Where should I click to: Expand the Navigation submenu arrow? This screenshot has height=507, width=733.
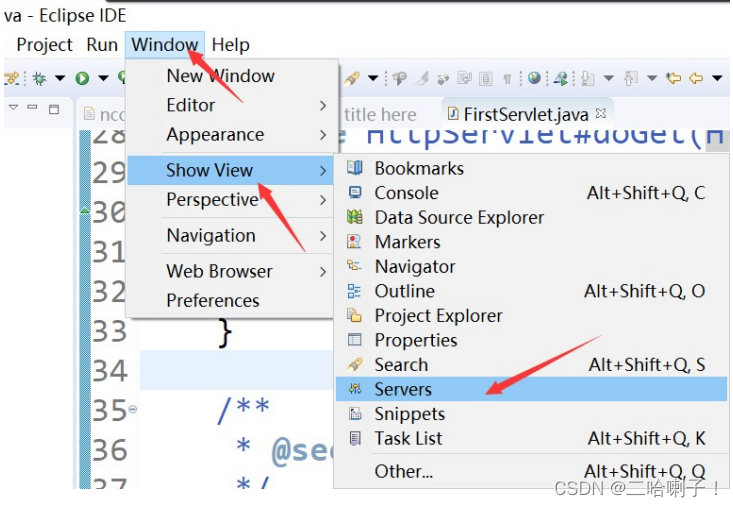tap(323, 236)
